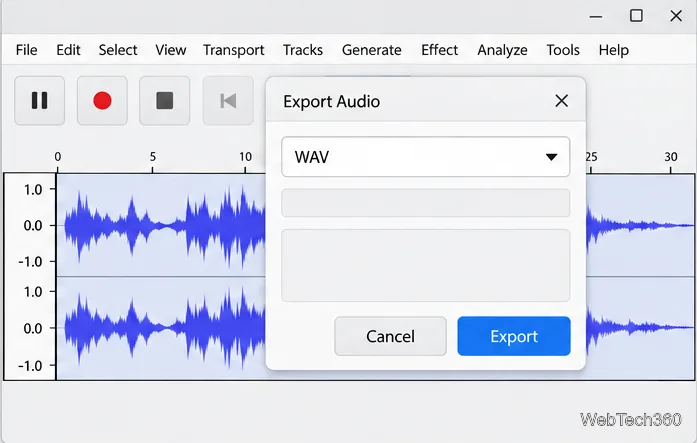The width and height of the screenshot is (697, 443).
Task: Open the Help menu
Action: coord(613,50)
